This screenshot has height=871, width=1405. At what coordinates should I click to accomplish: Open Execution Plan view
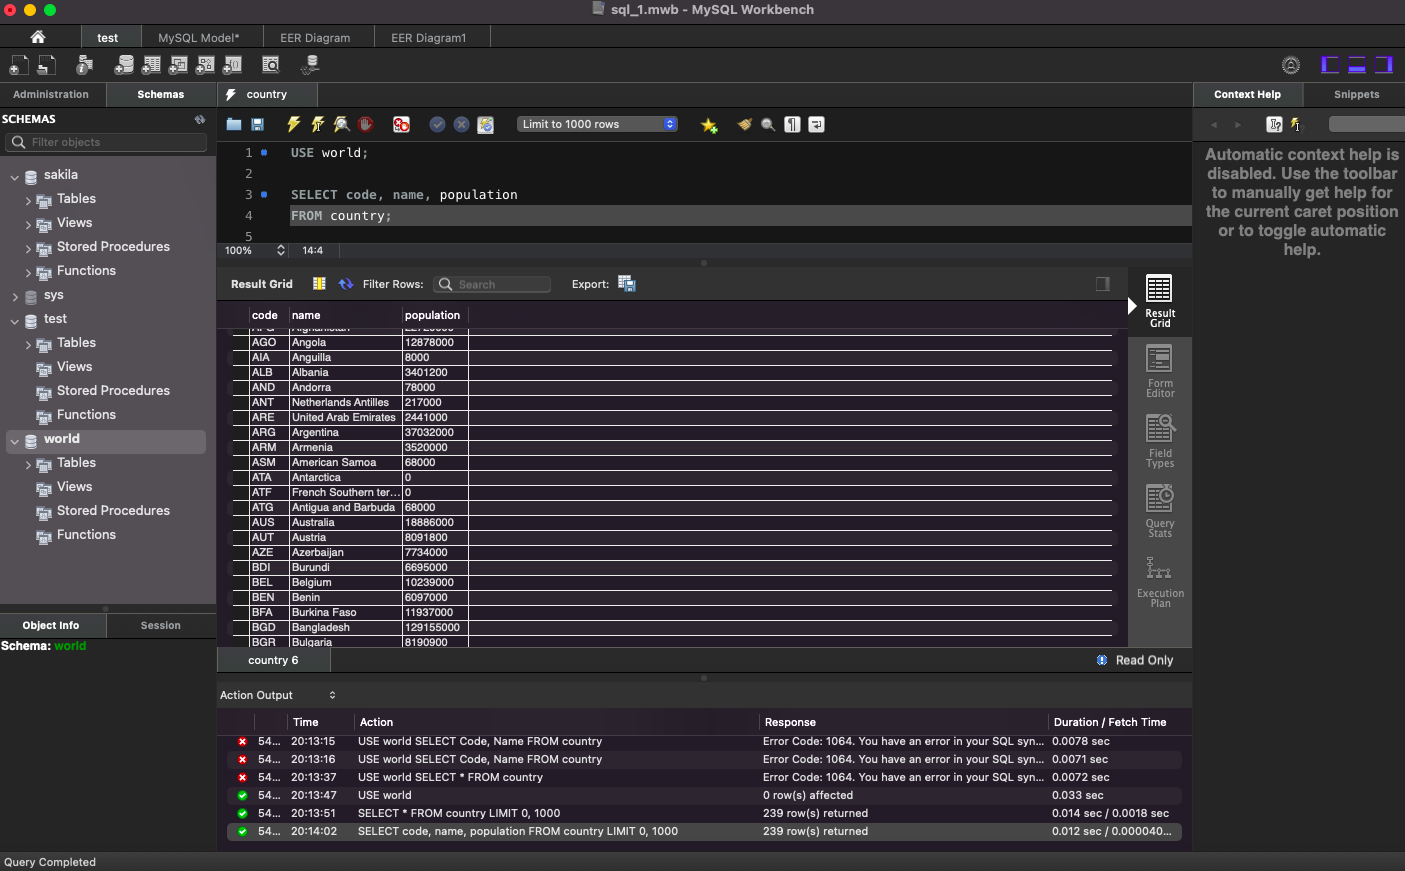(x=1160, y=581)
